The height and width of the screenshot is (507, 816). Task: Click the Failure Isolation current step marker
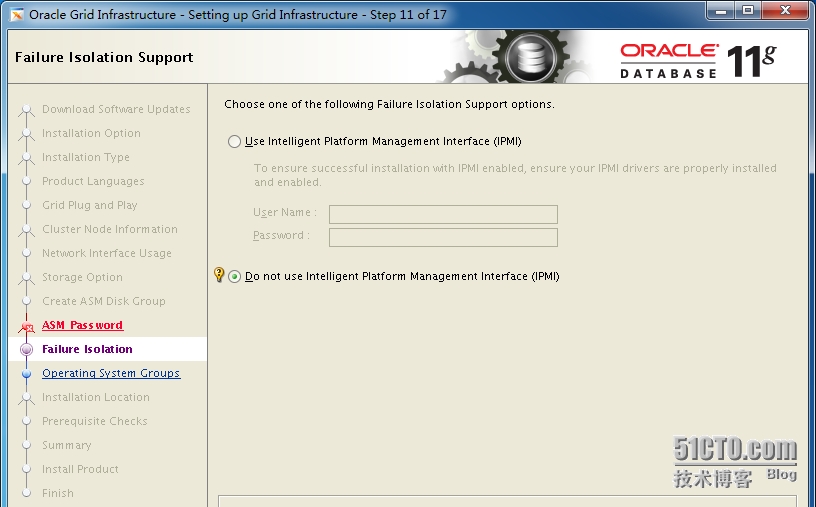click(x=27, y=349)
